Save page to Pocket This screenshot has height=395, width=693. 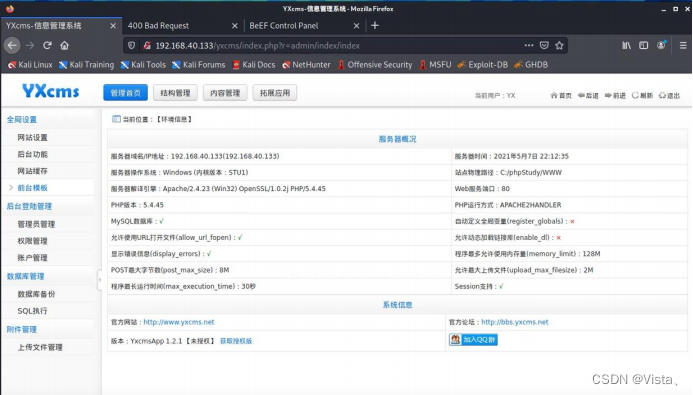click(544, 45)
